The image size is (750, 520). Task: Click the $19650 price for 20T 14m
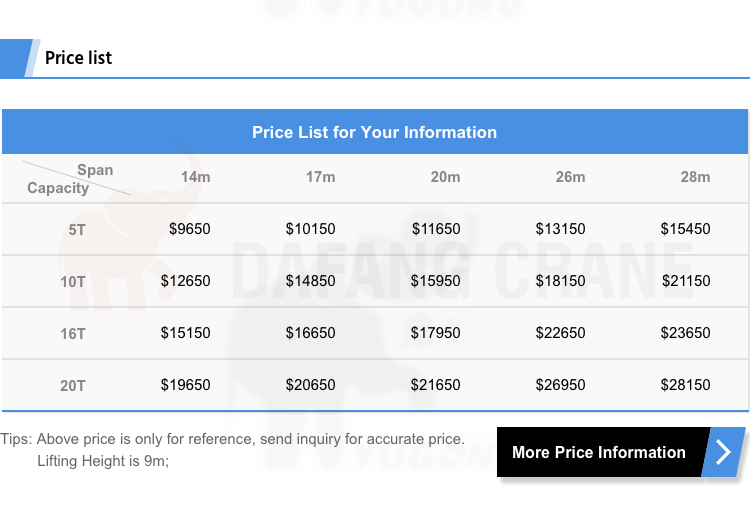pyautogui.click(x=186, y=385)
